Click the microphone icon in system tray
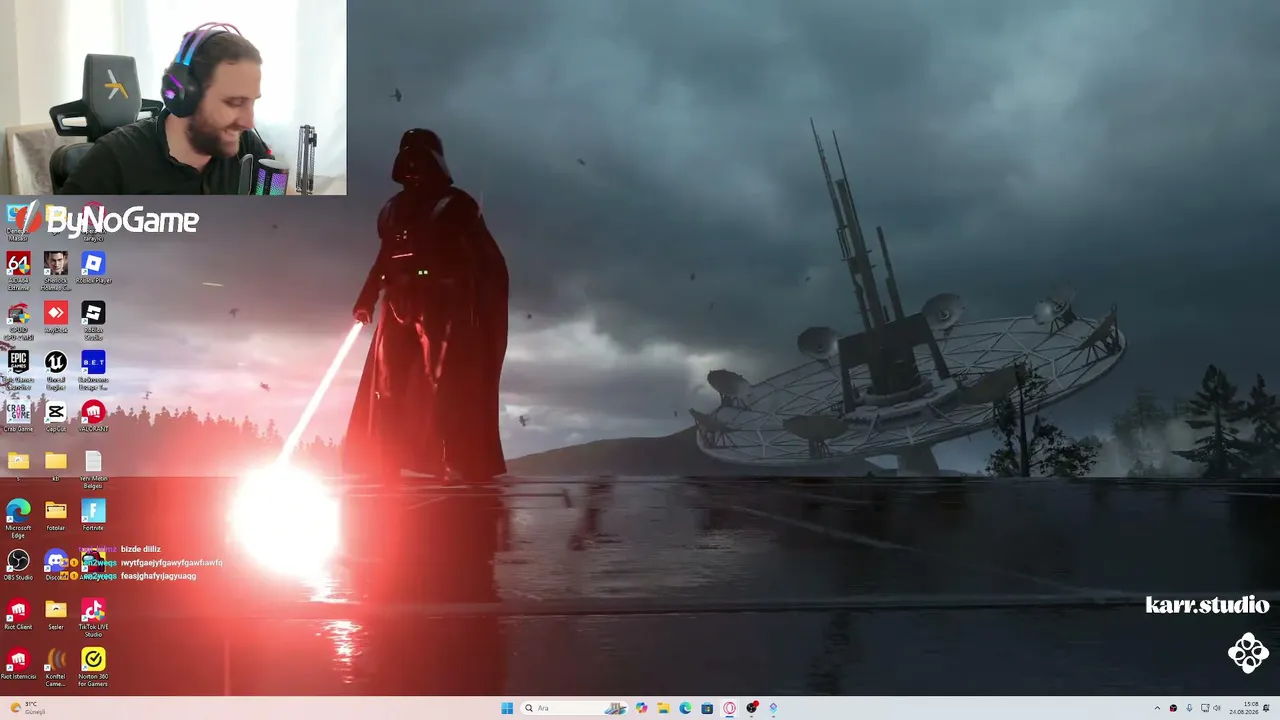Viewport: 1280px width, 720px height. point(1189,708)
